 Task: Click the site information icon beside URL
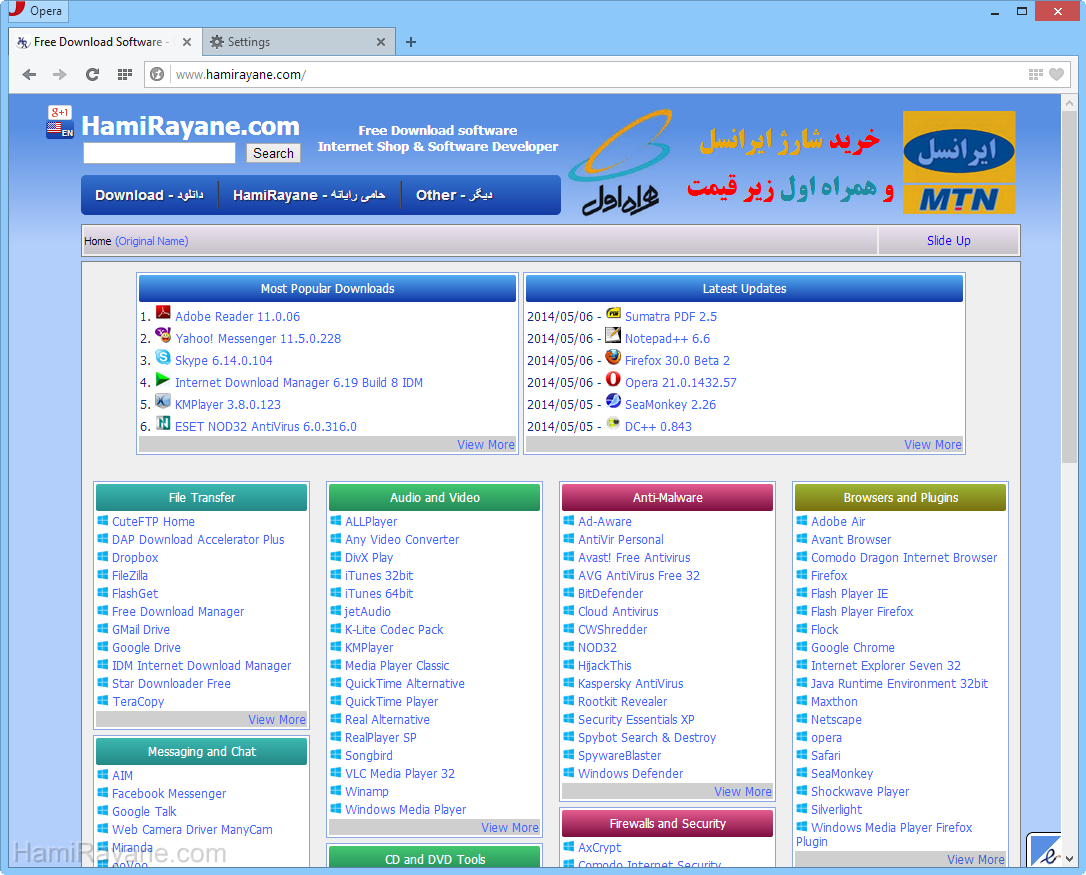click(x=157, y=74)
